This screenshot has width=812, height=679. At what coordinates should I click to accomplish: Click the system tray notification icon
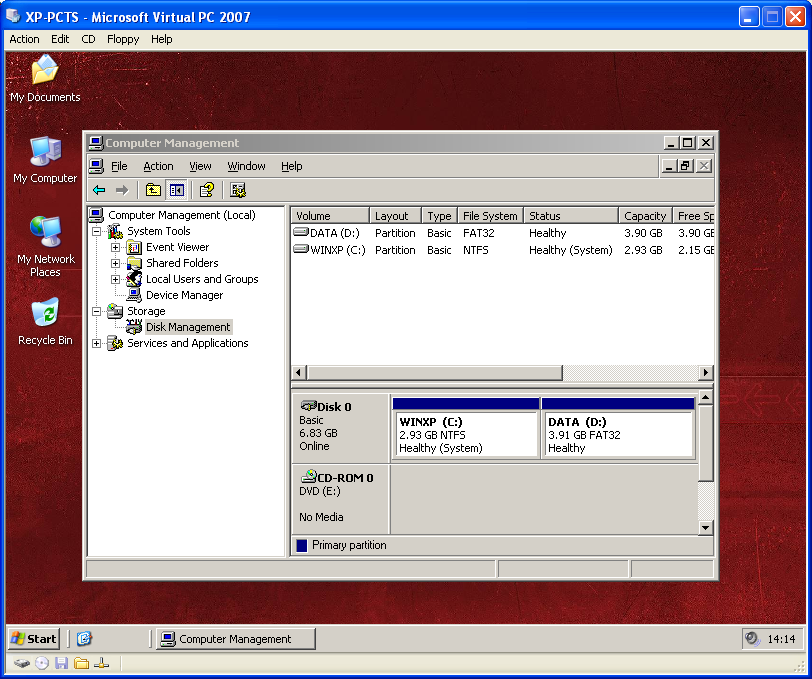click(x=752, y=639)
